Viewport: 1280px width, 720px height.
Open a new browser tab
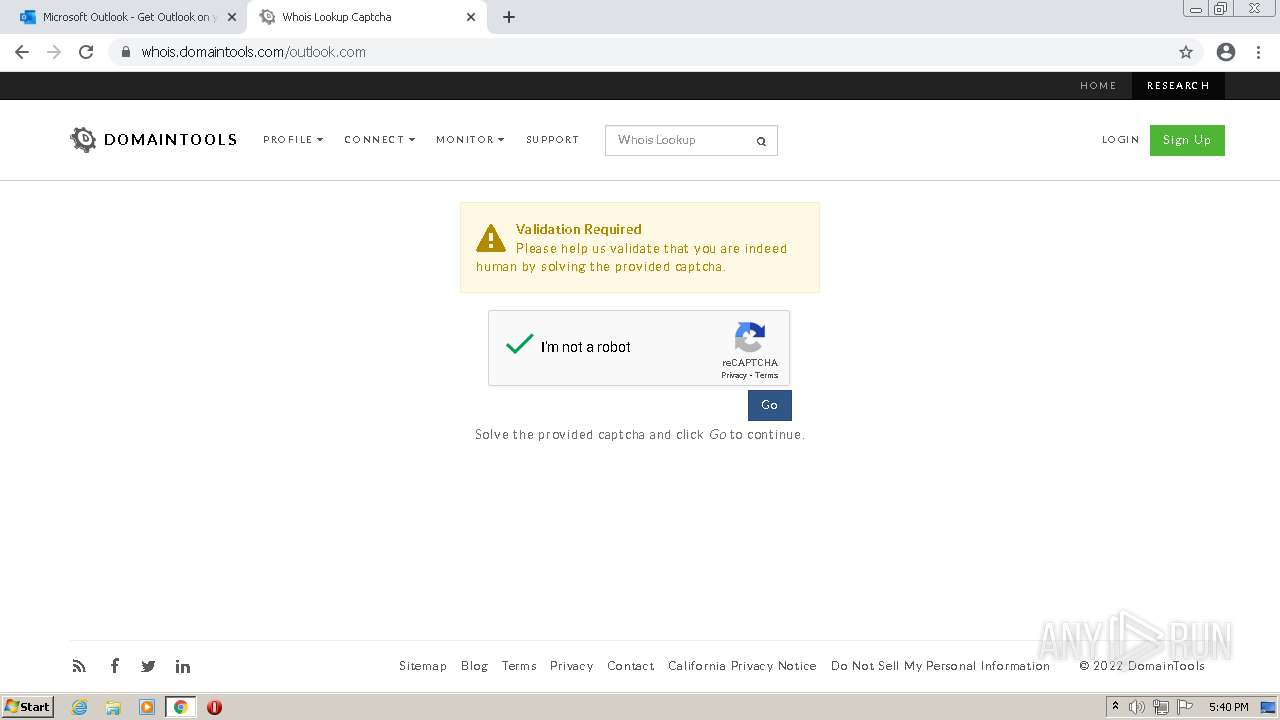tap(509, 17)
